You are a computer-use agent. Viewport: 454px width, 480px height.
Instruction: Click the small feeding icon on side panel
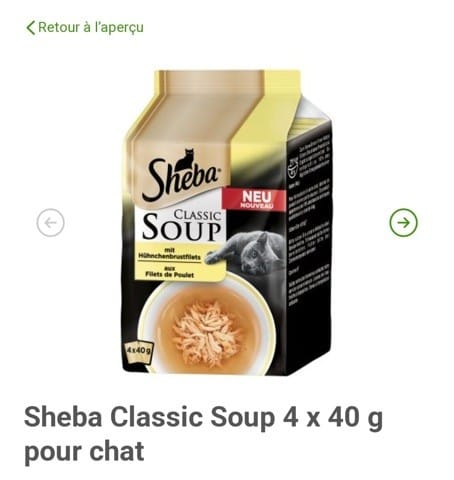point(293,167)
